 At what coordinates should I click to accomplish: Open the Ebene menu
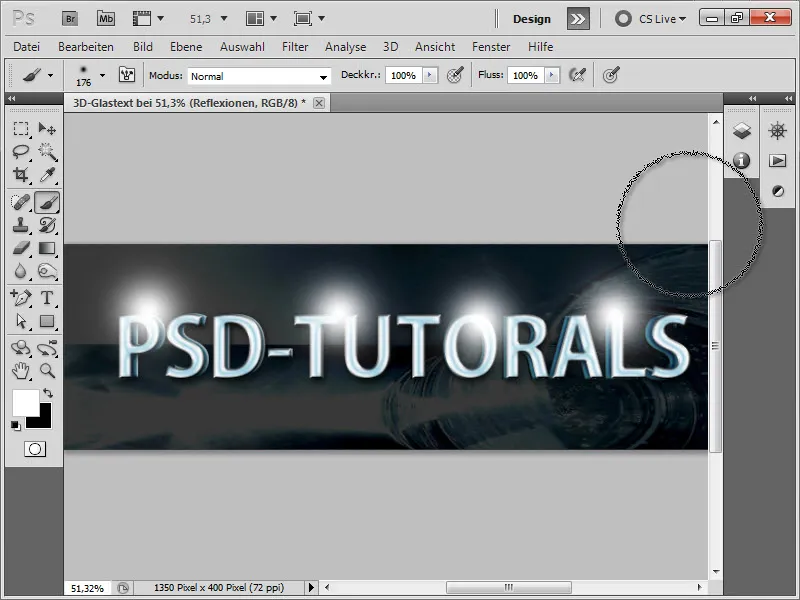click(x=186, y=47)
